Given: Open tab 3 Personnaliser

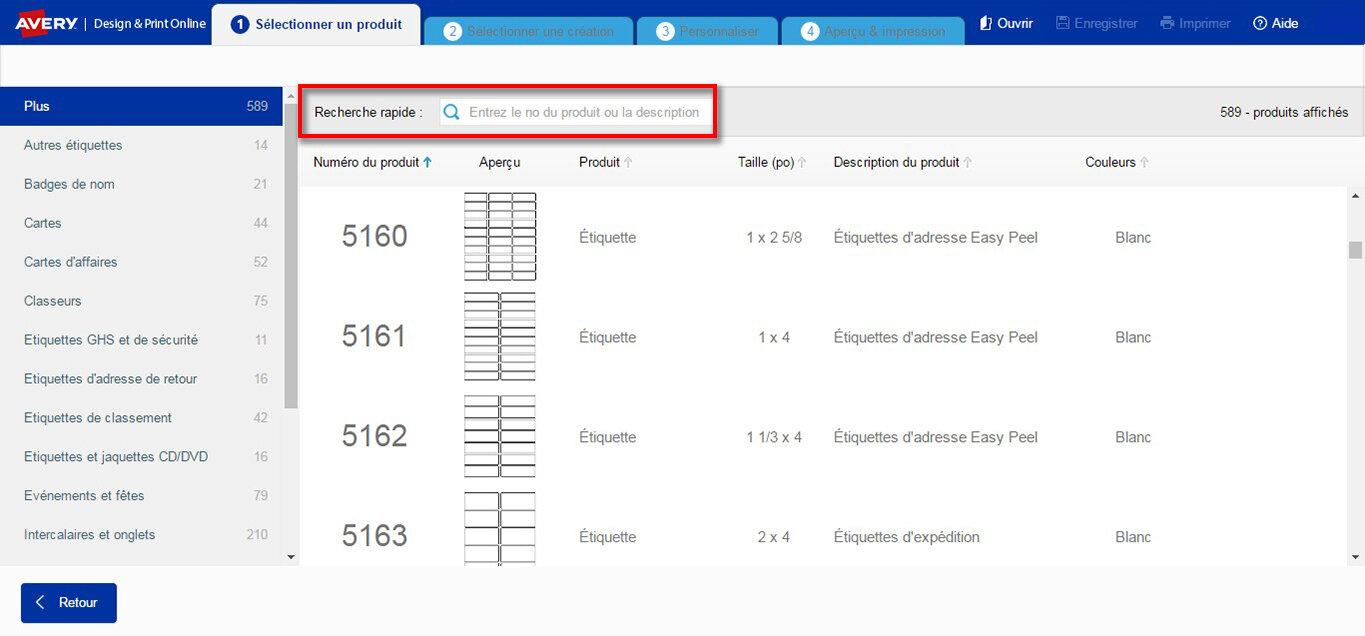Looking at the screenshot, I should (707, 31).
